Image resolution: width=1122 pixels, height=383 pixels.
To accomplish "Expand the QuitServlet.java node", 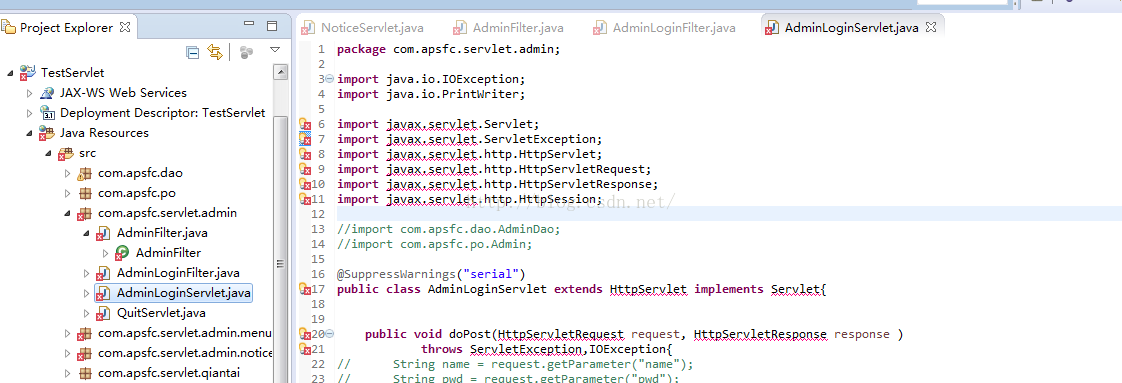I will click(x=87, y=313).
